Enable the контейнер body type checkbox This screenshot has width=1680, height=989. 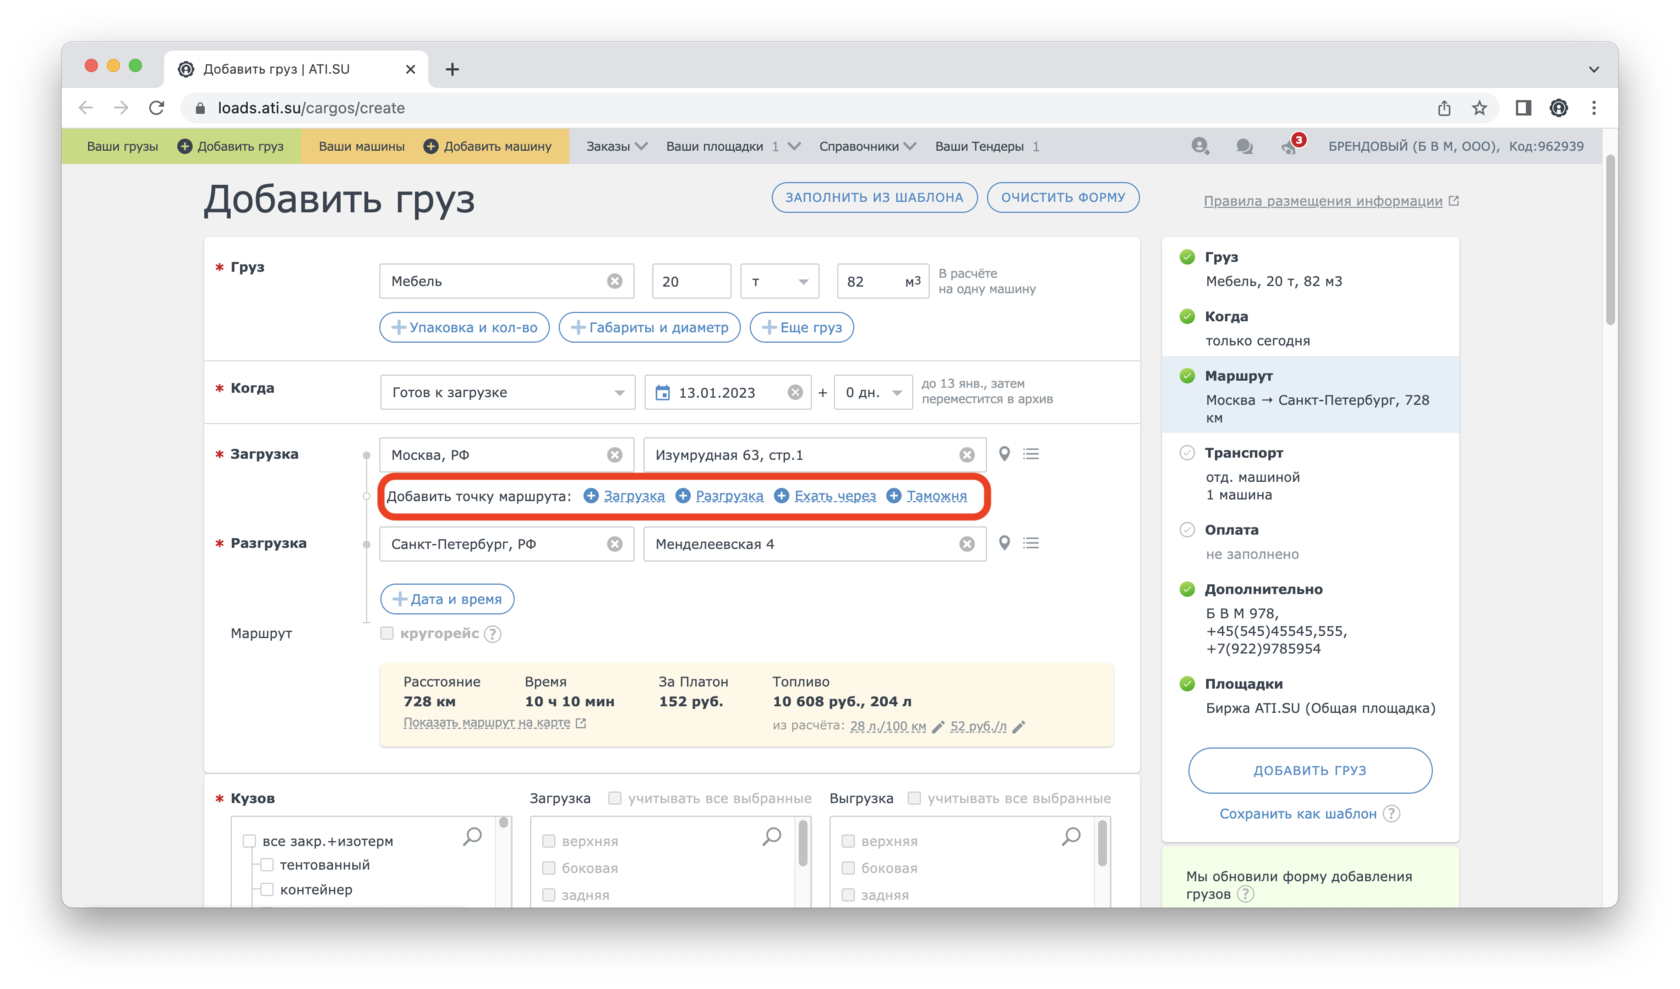coord(267,889)
